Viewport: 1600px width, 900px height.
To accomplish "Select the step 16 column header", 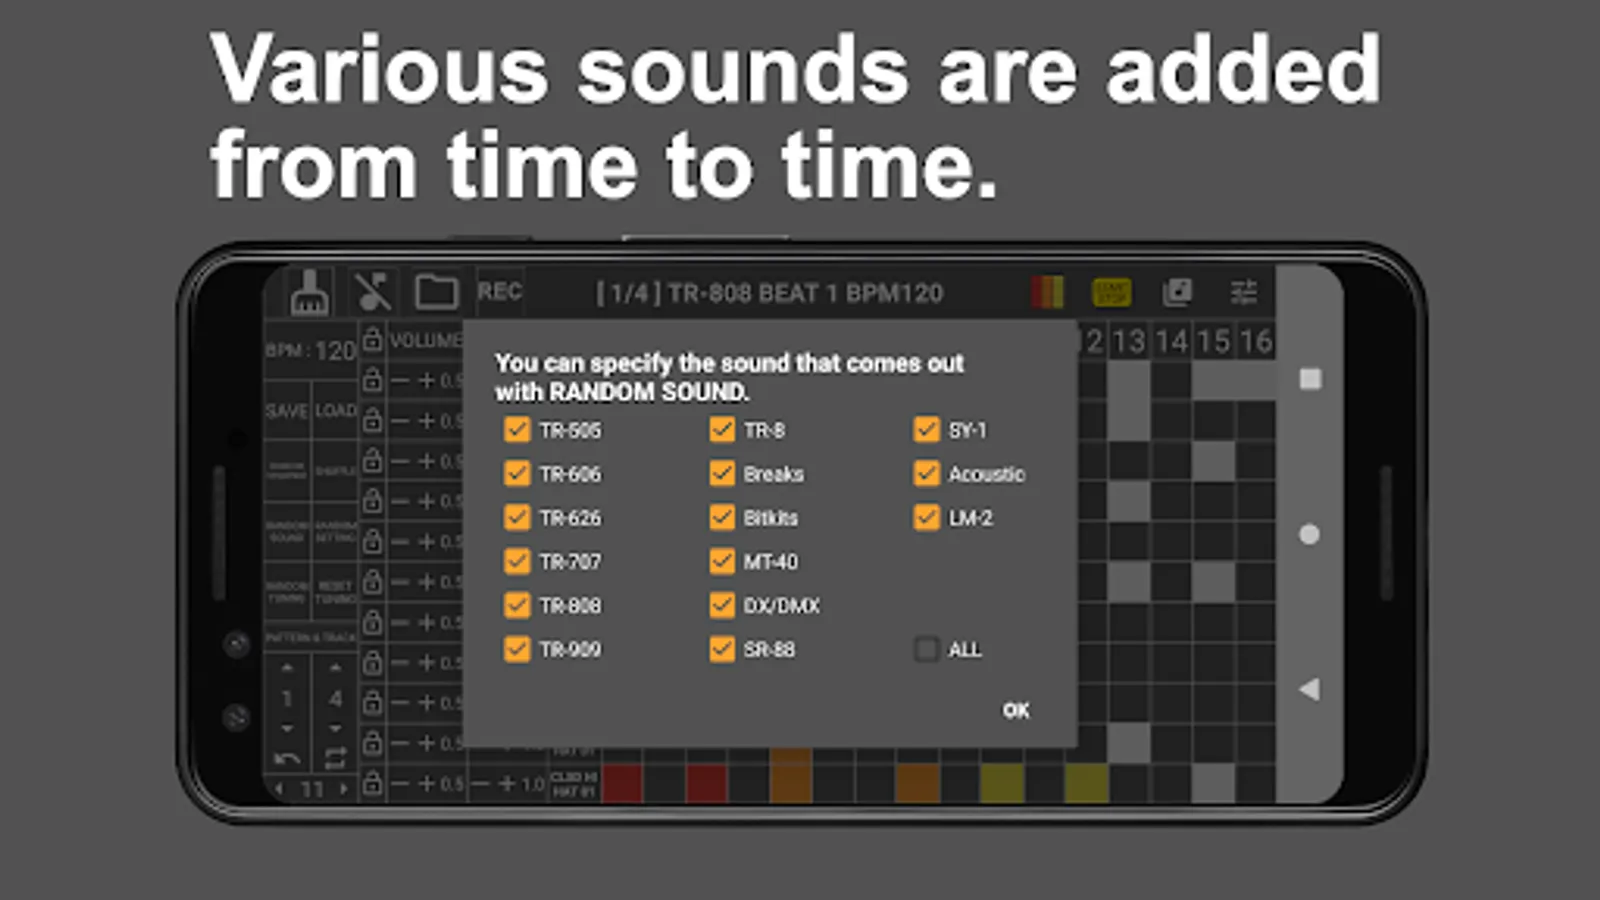I will point(1255,341).
